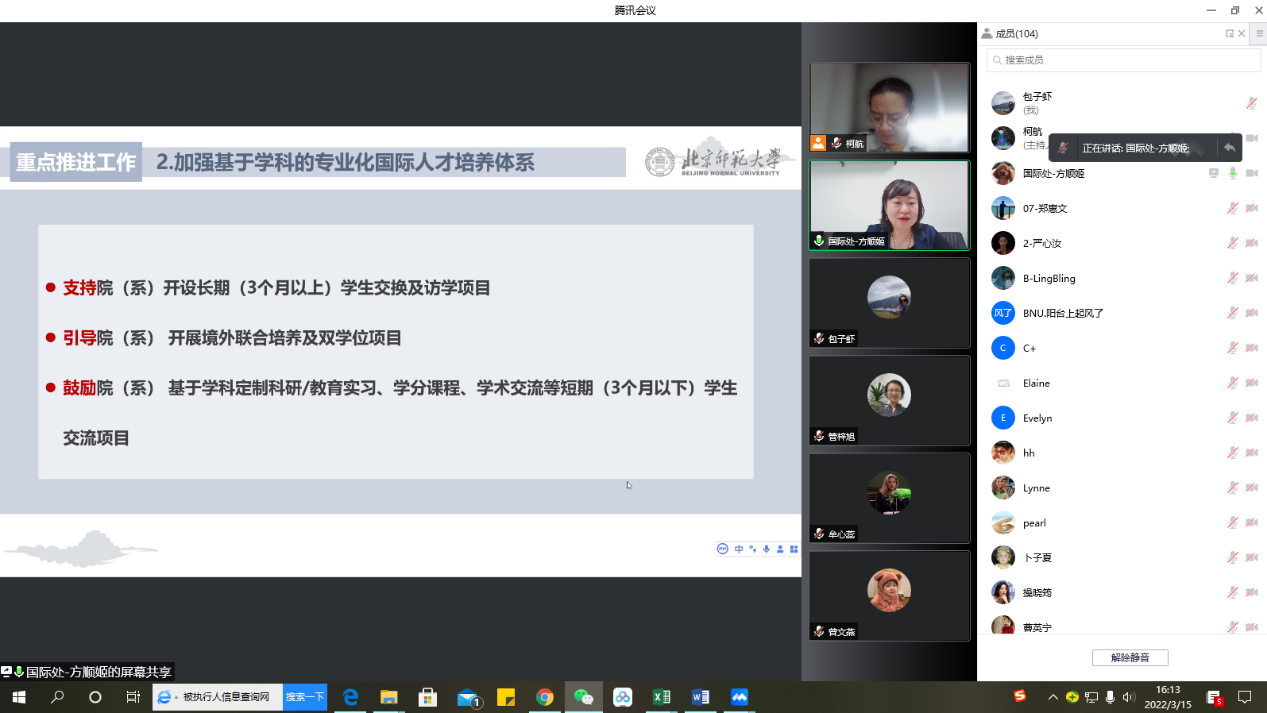Image resolution: width=1267 pixels, height=713 pixels.
Task: Expand hidden system tray icons chevron
Action: point(1052,697)
